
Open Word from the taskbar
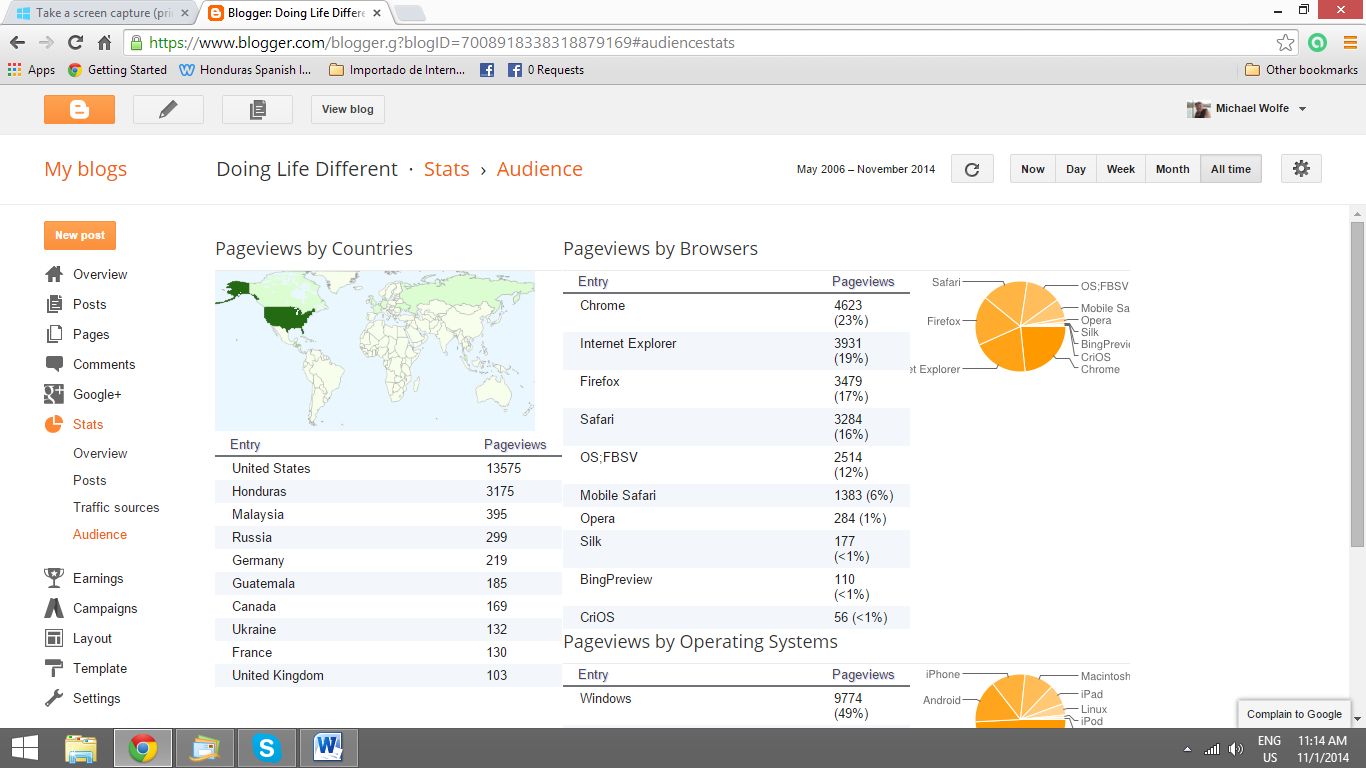(328, 748)
